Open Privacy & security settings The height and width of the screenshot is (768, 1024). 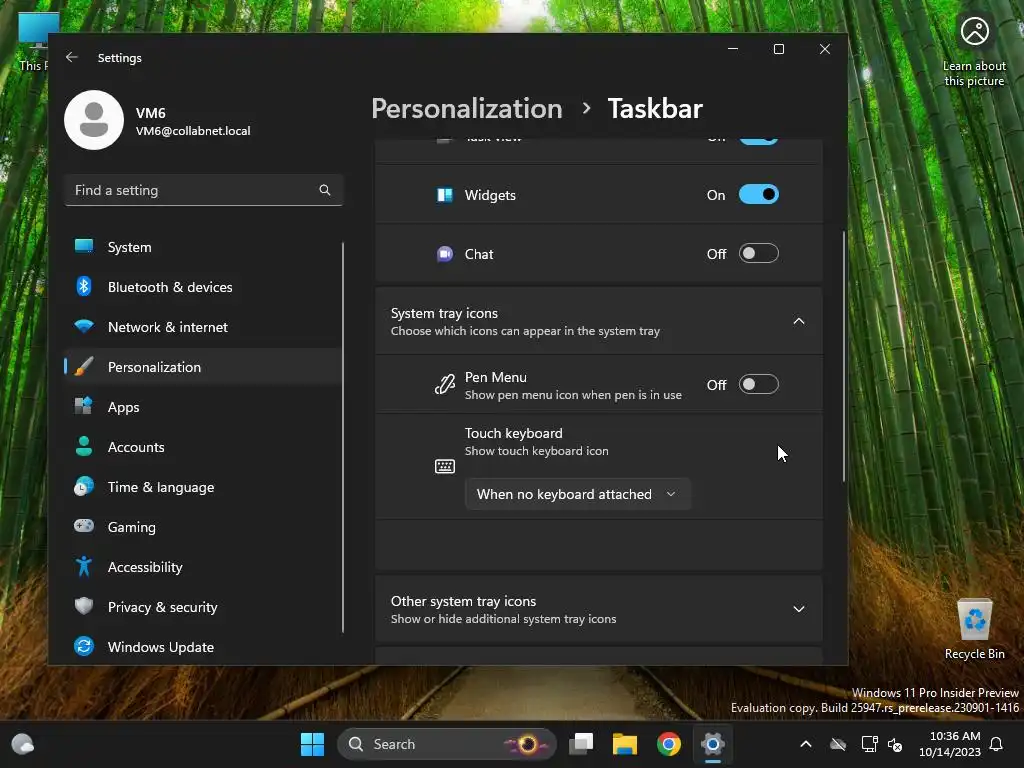203,607
